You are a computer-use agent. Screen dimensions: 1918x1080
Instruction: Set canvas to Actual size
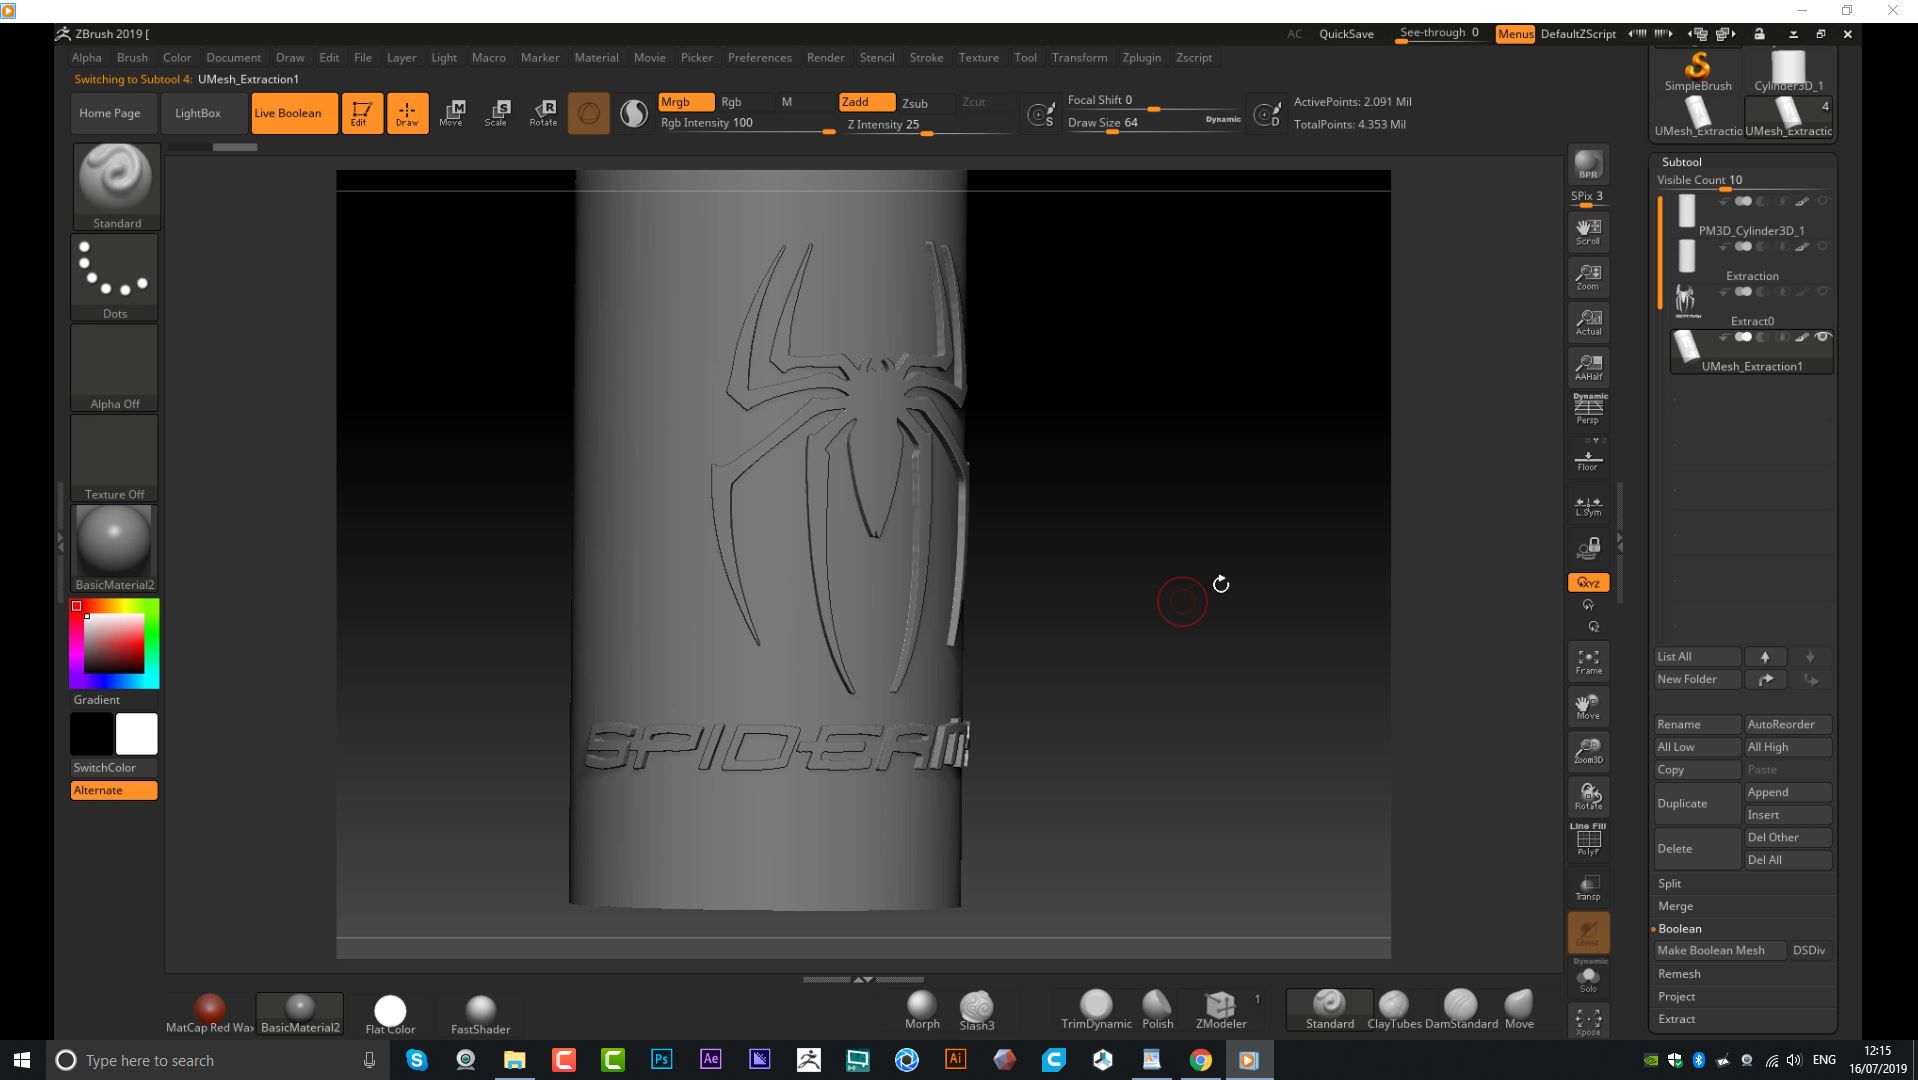[1588, 321]
